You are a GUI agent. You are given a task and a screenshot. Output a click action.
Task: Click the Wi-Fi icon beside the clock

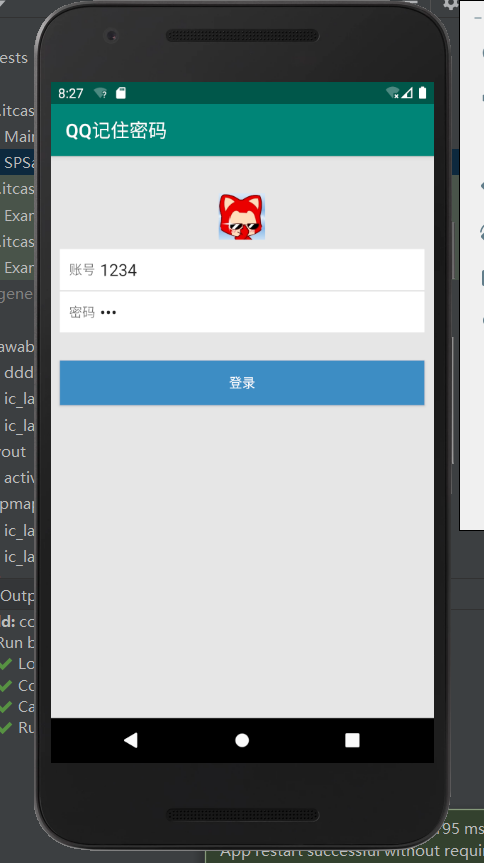tap(100, 92)
